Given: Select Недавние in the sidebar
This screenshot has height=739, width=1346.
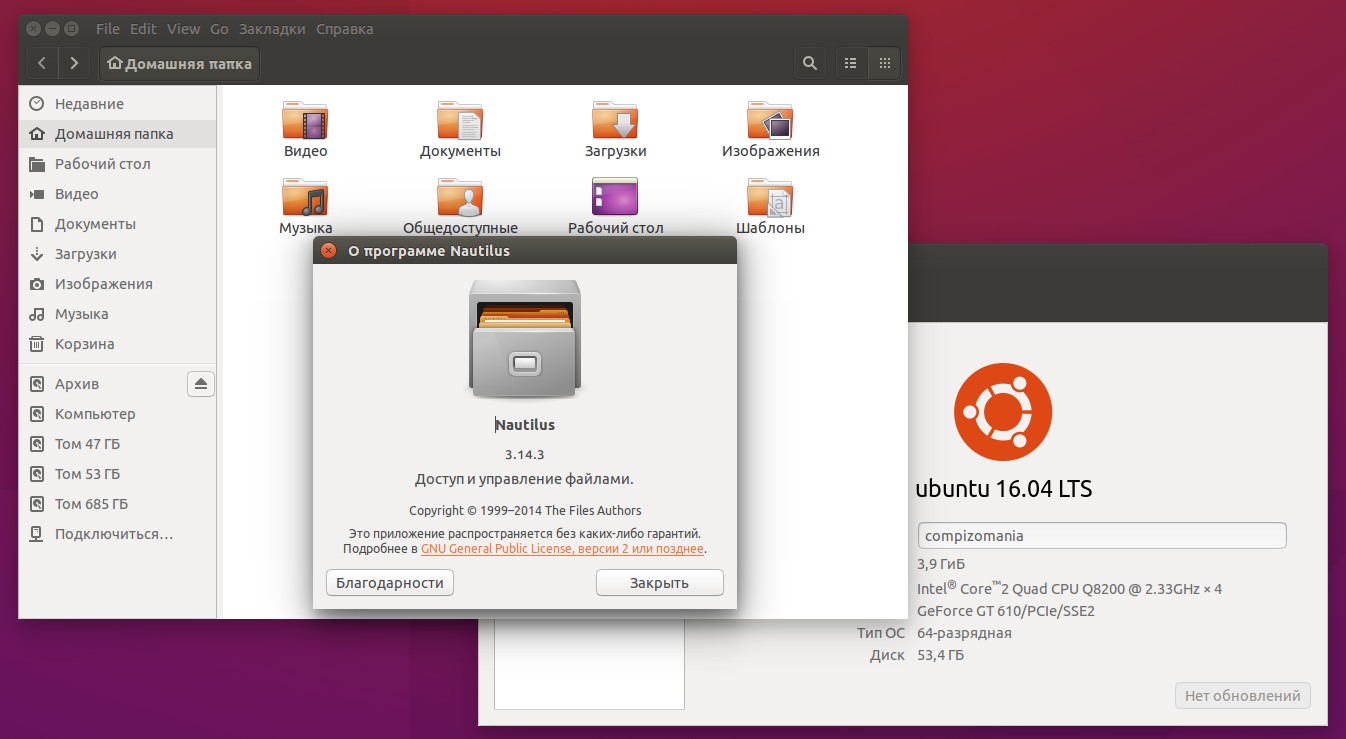Looking at the screenshot, I should (x=117, y=104).
